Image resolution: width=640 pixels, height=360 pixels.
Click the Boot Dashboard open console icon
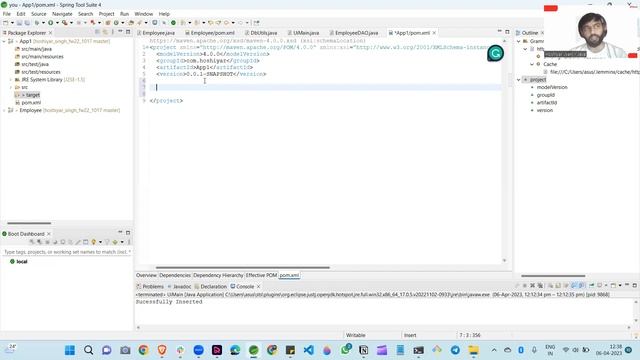pyautogui.click(x=85, y=242)
